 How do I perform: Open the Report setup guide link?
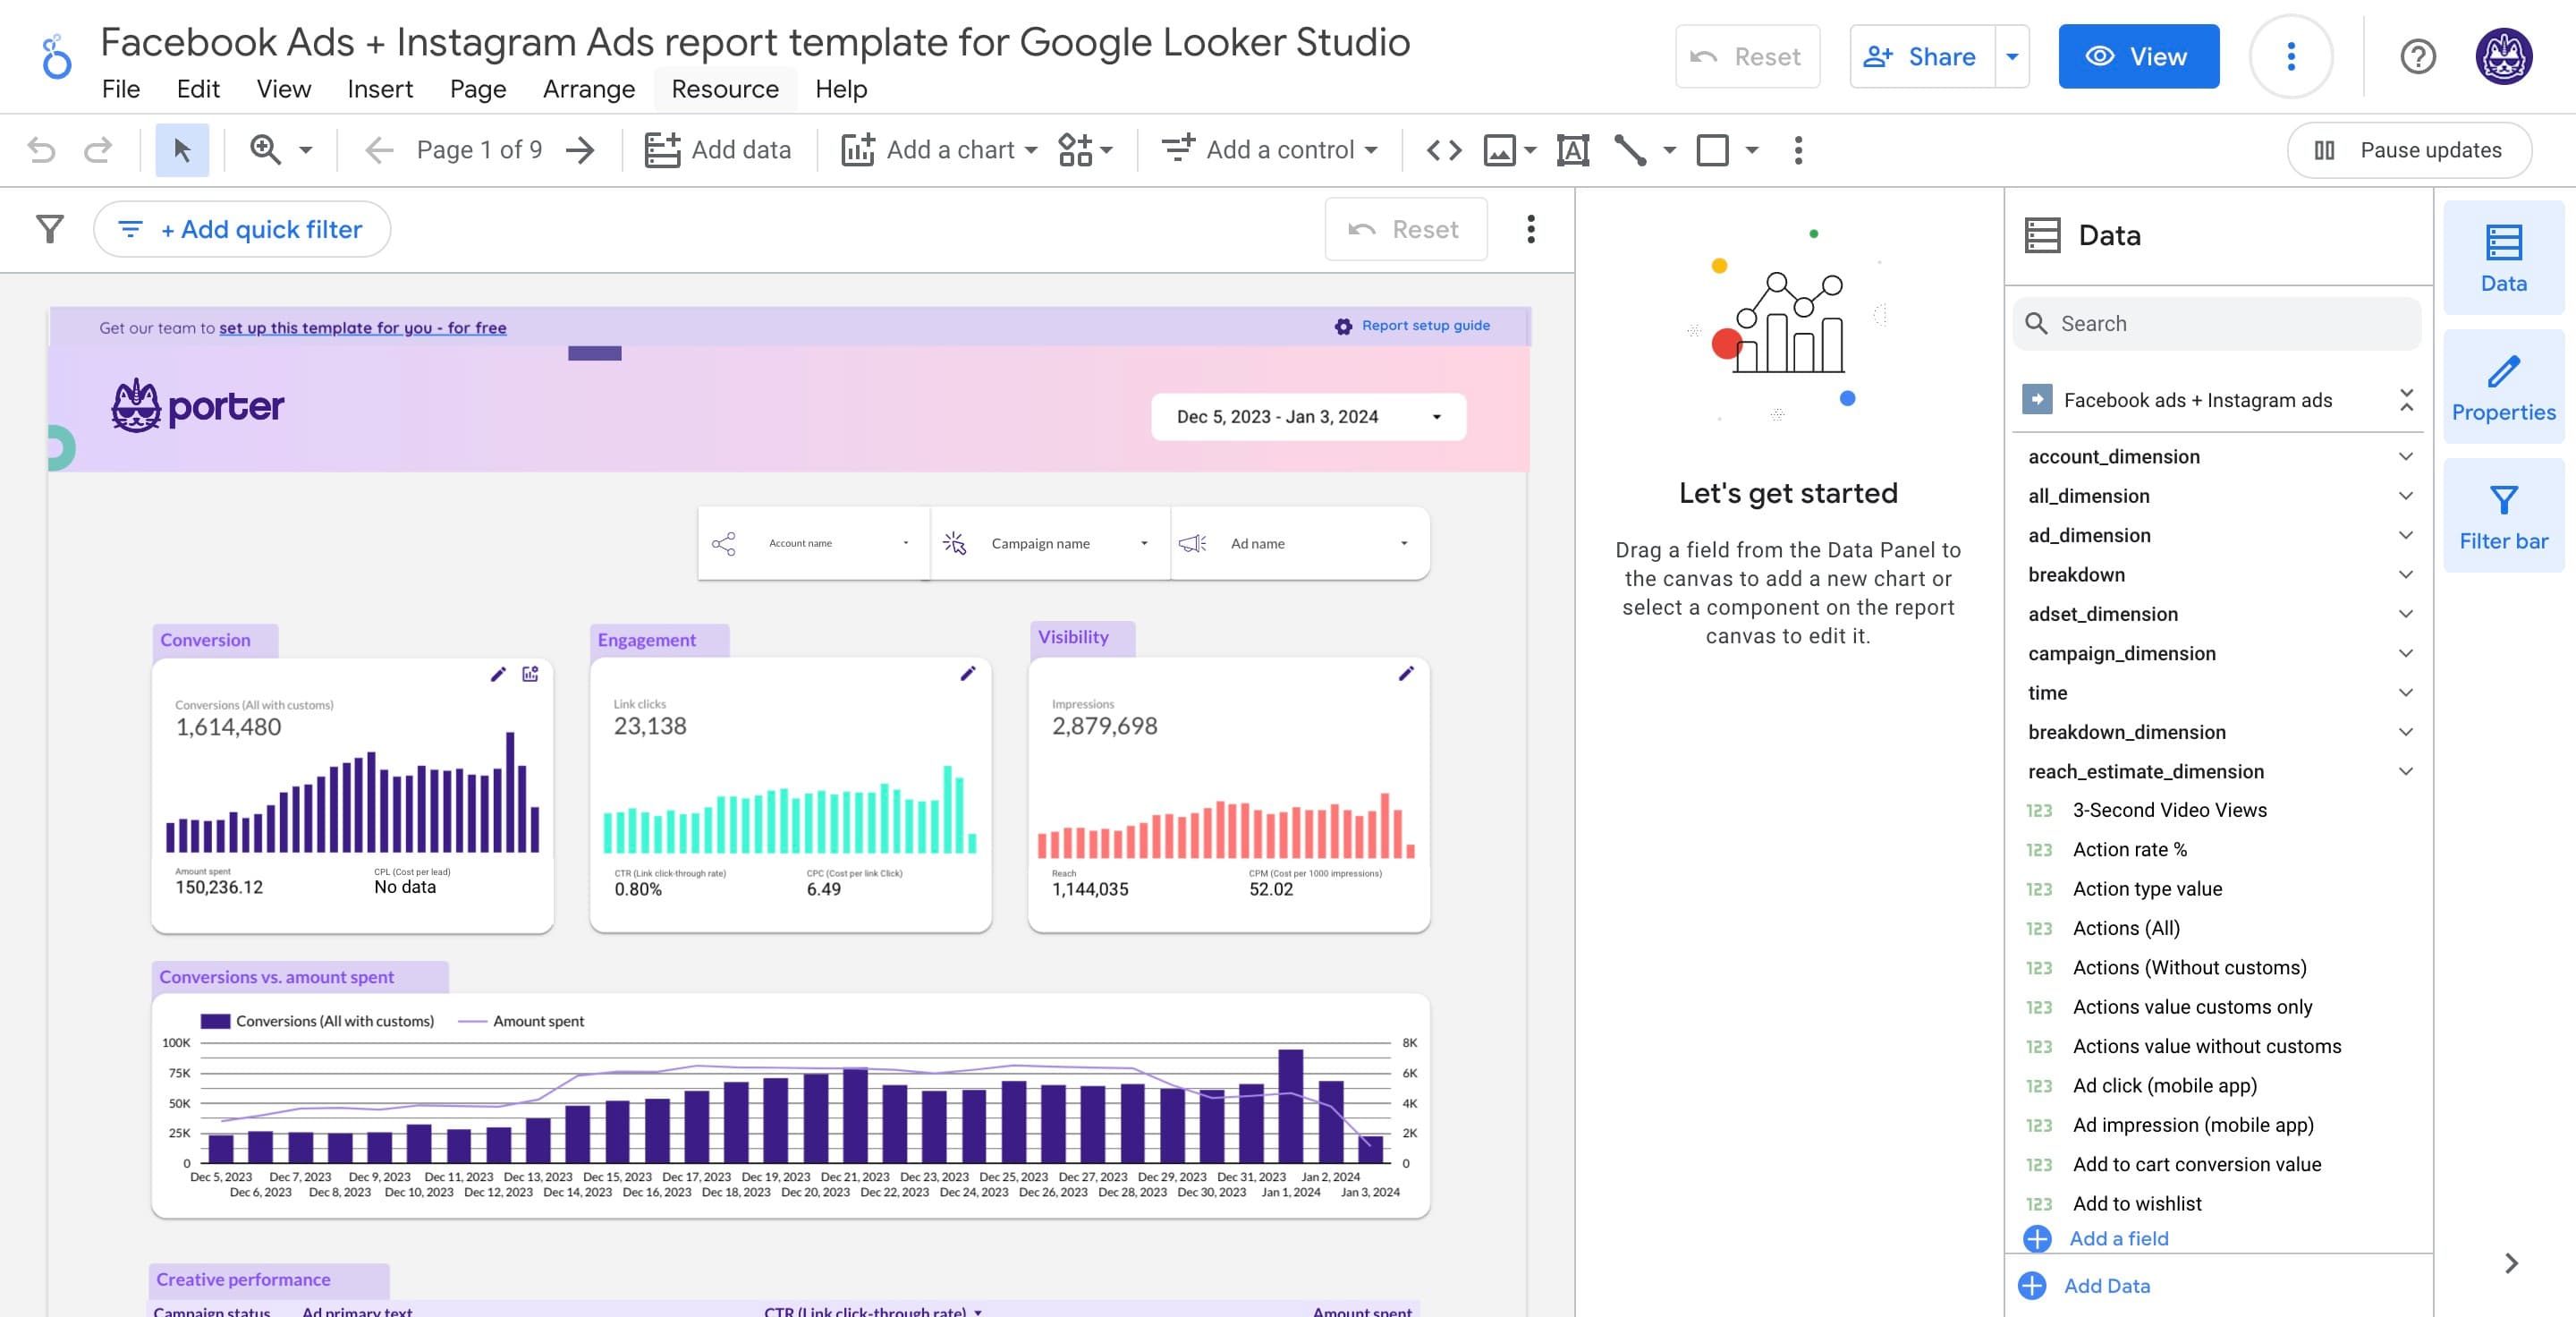point(1412,325)
